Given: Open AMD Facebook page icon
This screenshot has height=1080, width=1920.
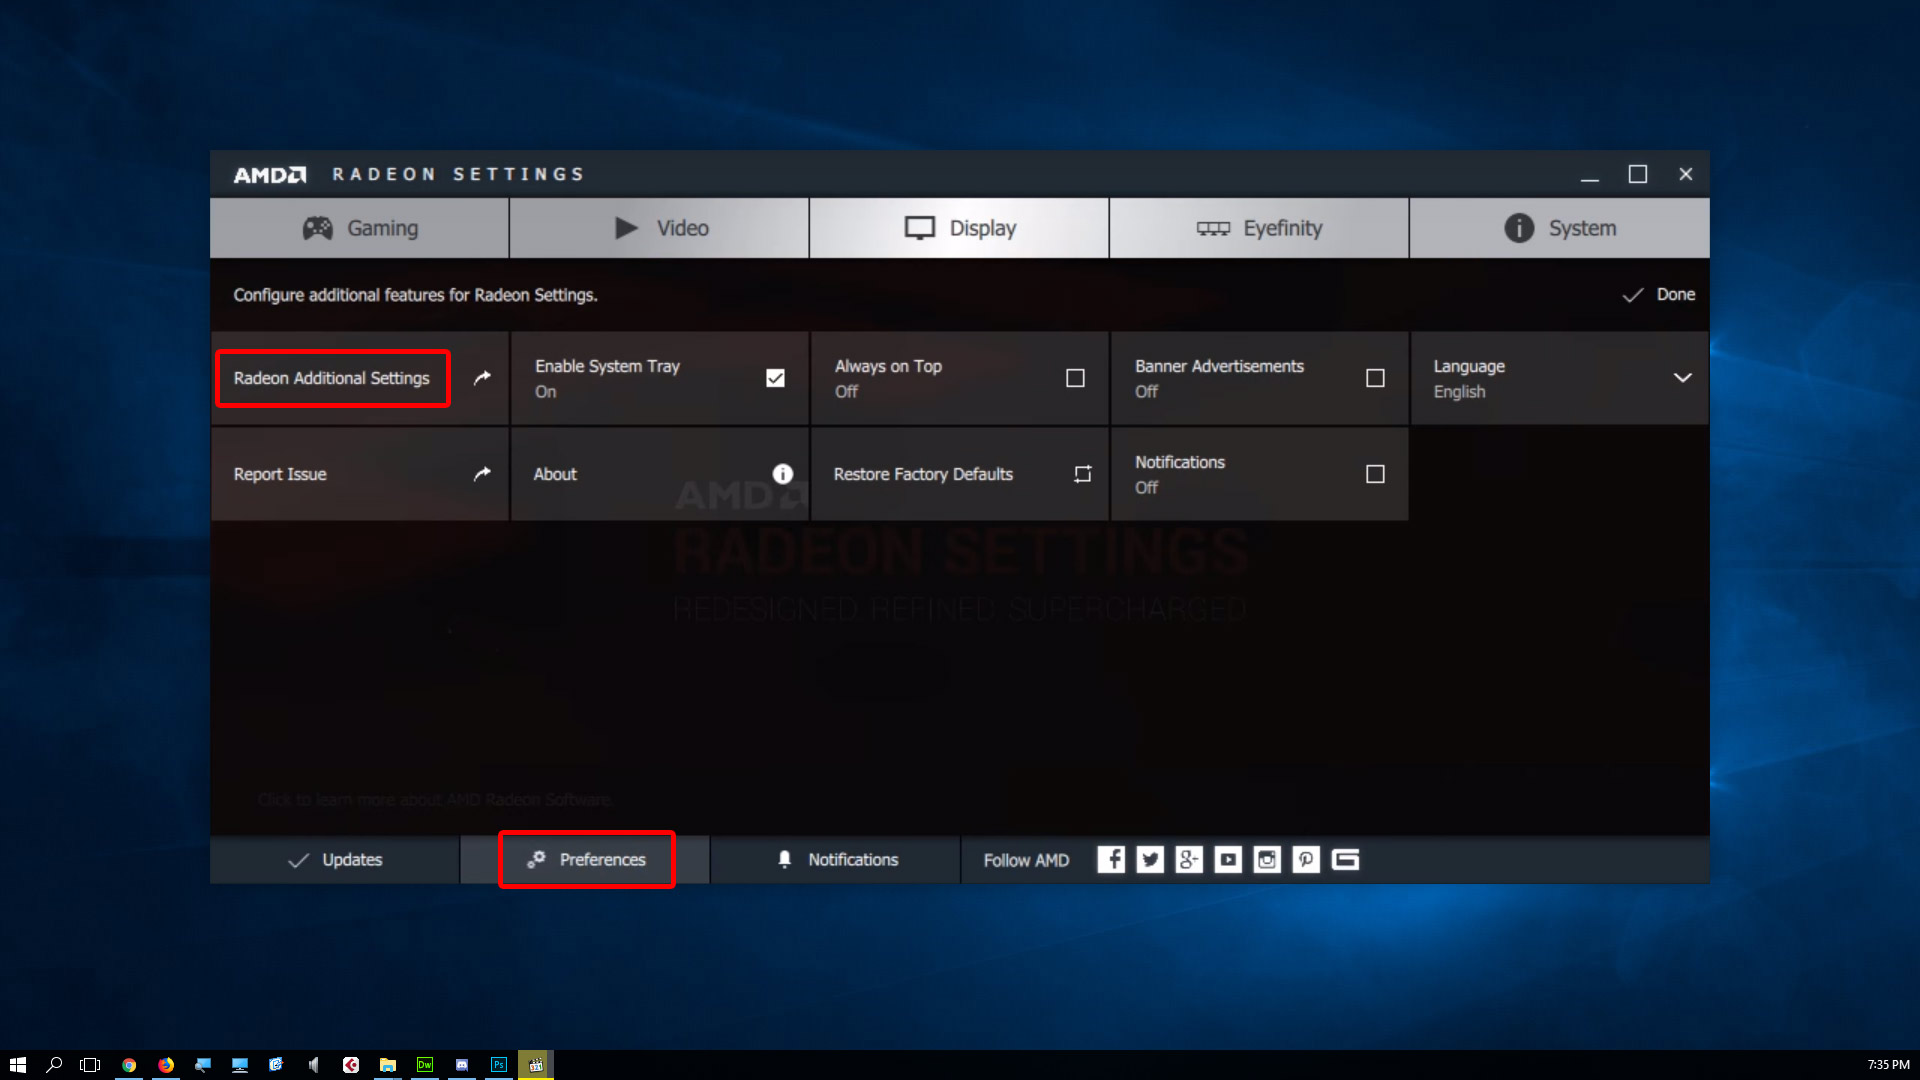Looking at the screenshot, I should [1111, 860].
